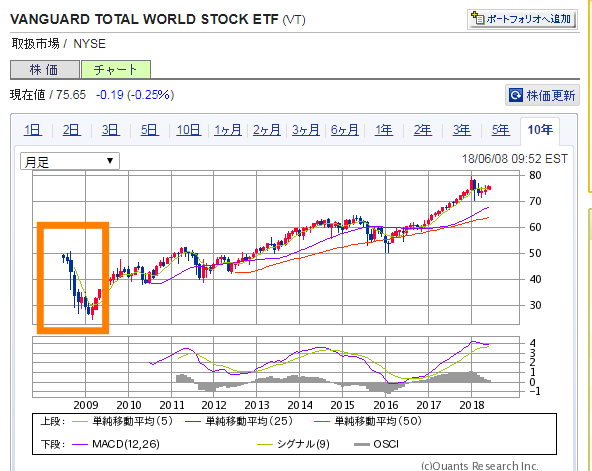Click the gray OSCI legend swatch

pos(362,445)
